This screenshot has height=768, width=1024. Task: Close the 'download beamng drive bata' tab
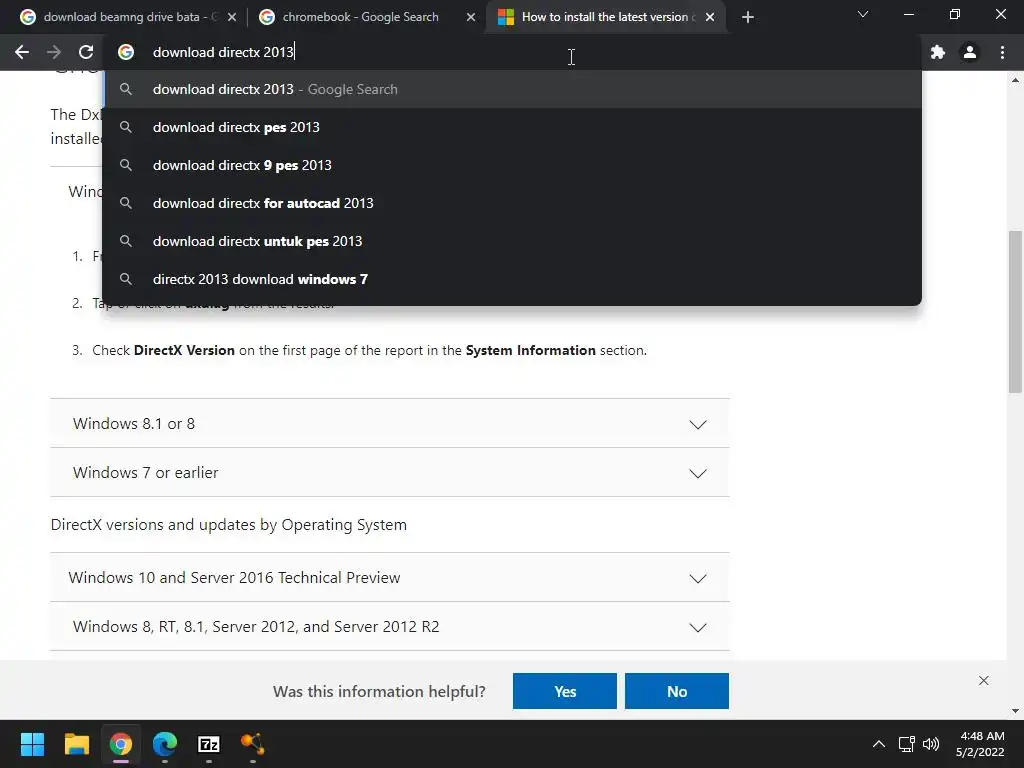[x=232, y=17]
